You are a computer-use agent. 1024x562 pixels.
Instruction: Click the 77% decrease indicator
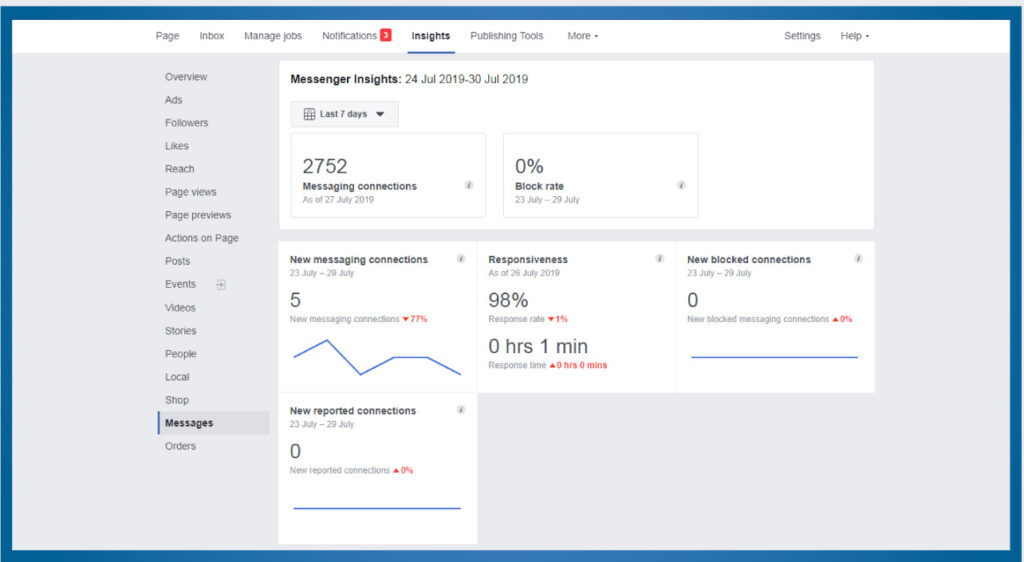tap(415, 319)
